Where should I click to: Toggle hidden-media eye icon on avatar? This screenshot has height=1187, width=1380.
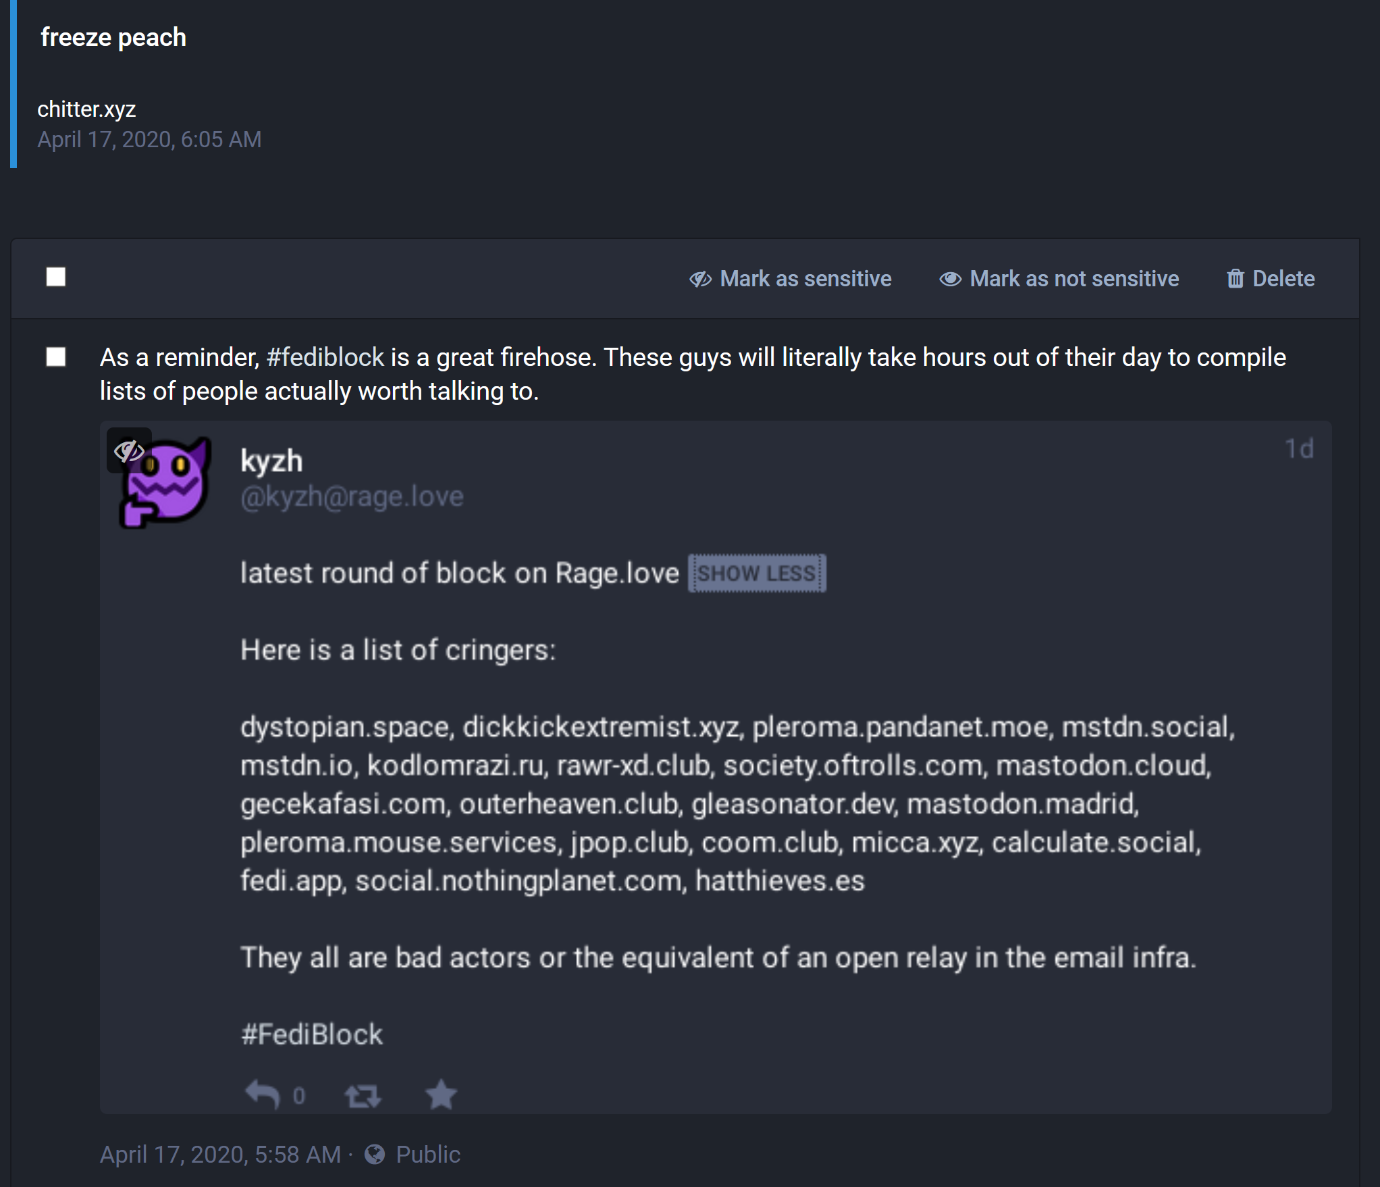[129, 451]
